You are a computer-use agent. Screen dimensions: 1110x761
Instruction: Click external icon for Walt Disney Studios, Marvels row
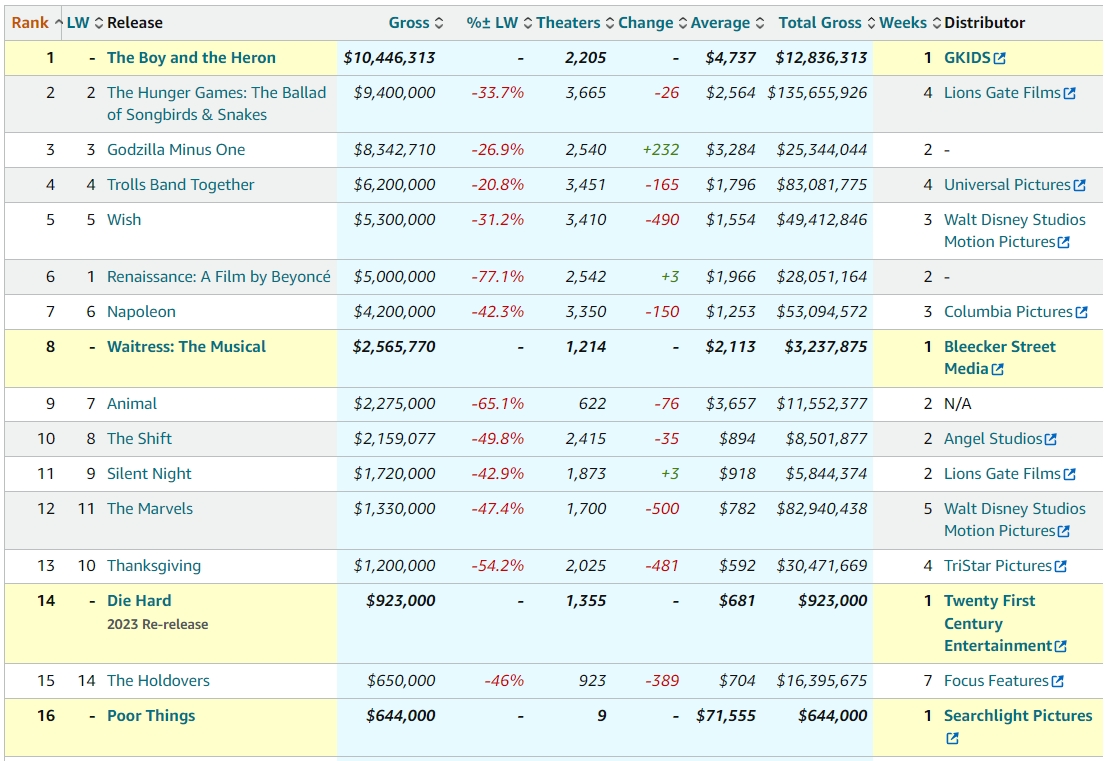tap(1063, 532)
